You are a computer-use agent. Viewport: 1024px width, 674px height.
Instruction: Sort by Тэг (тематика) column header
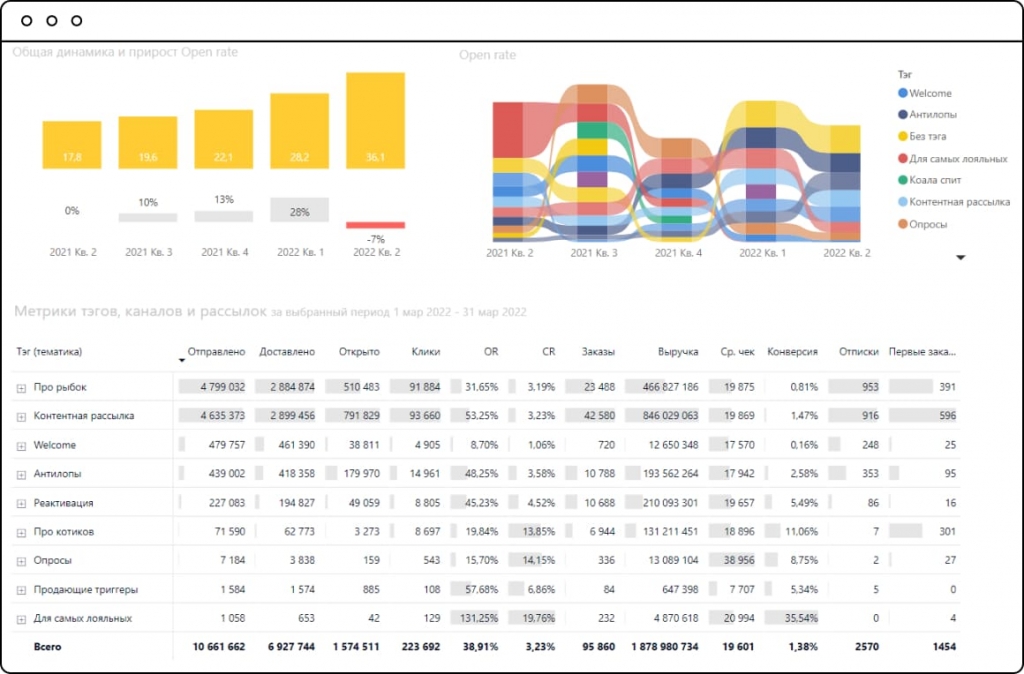tap(49, 351)
